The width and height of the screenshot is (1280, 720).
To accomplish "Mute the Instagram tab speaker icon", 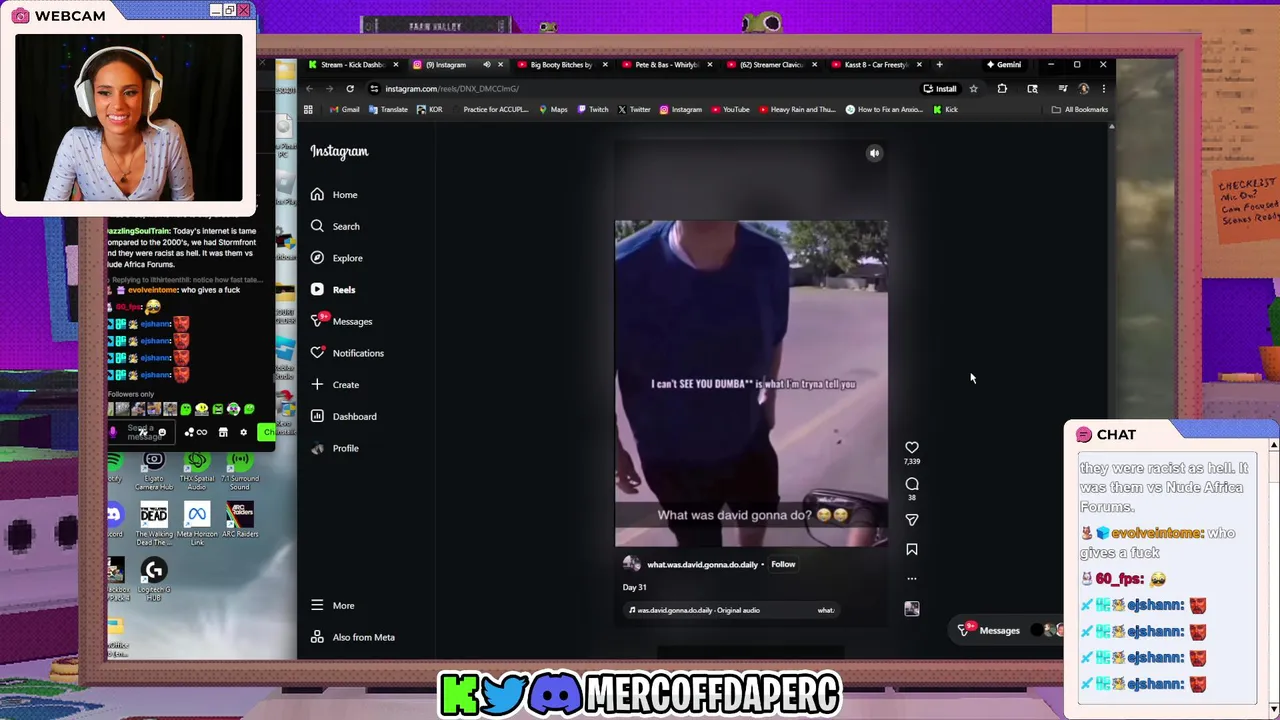I will pyautogui.click(x=487, y=65).
